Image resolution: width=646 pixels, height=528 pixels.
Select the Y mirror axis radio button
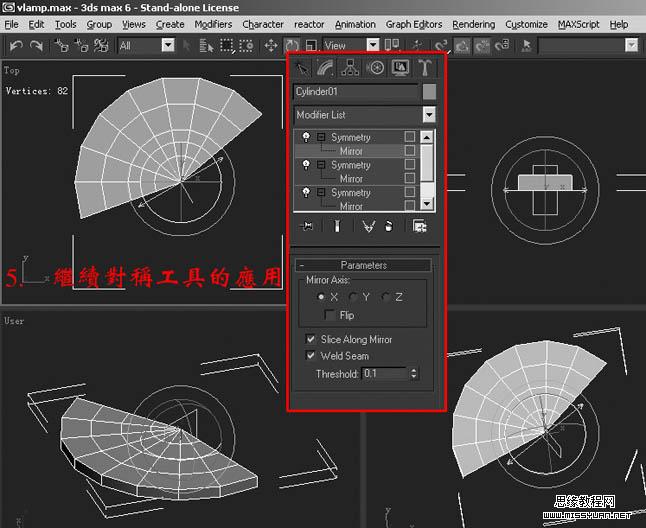click(353, 297)
